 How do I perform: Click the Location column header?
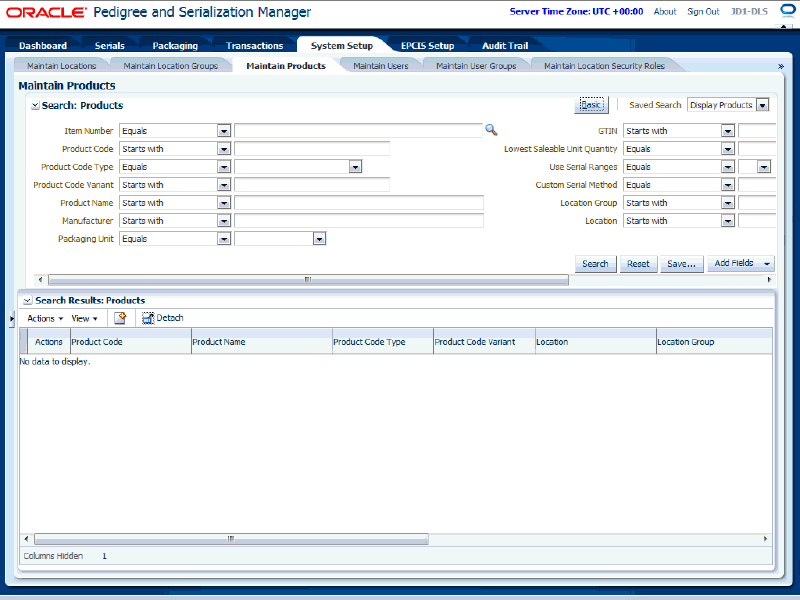[595, 342]
